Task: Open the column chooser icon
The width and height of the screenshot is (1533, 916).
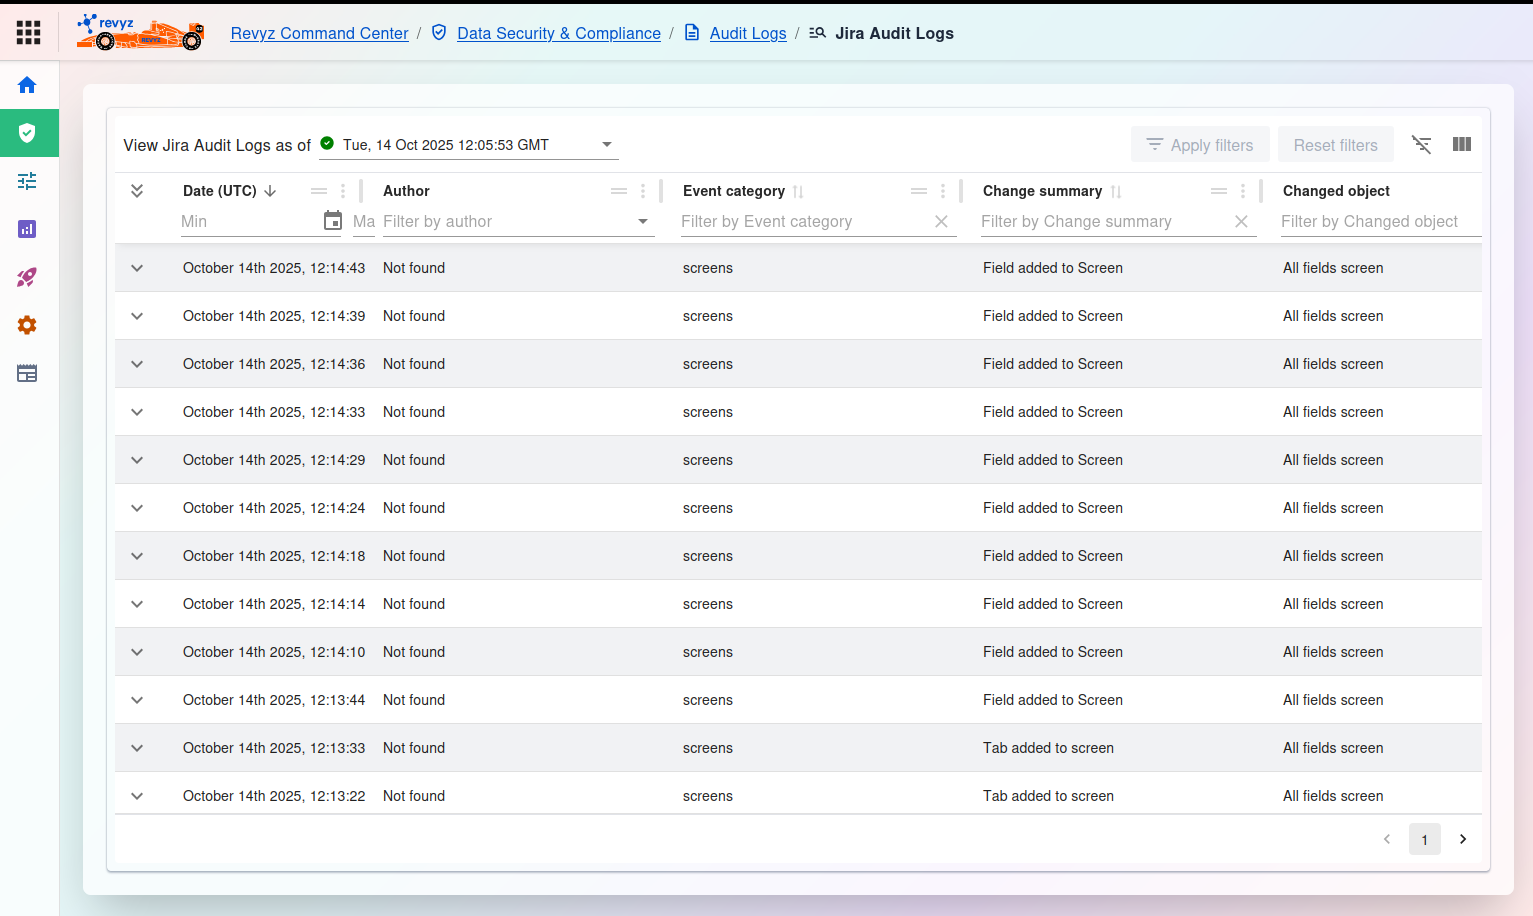Action: (1461, 145)
